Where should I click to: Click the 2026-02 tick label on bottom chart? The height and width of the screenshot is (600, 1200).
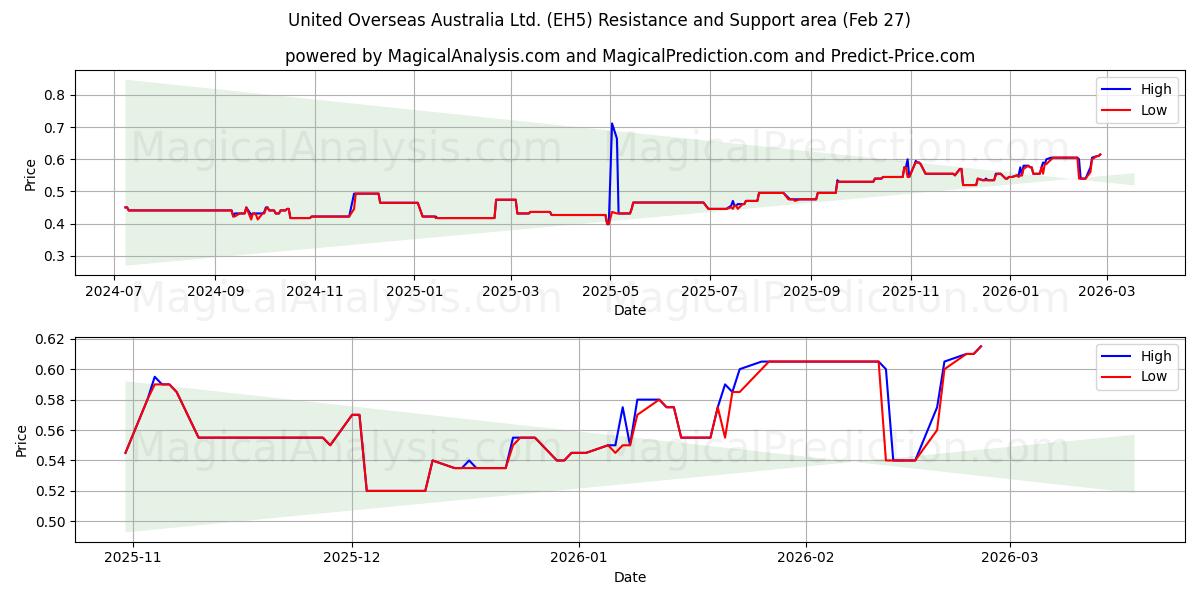(x=806, y=557)
